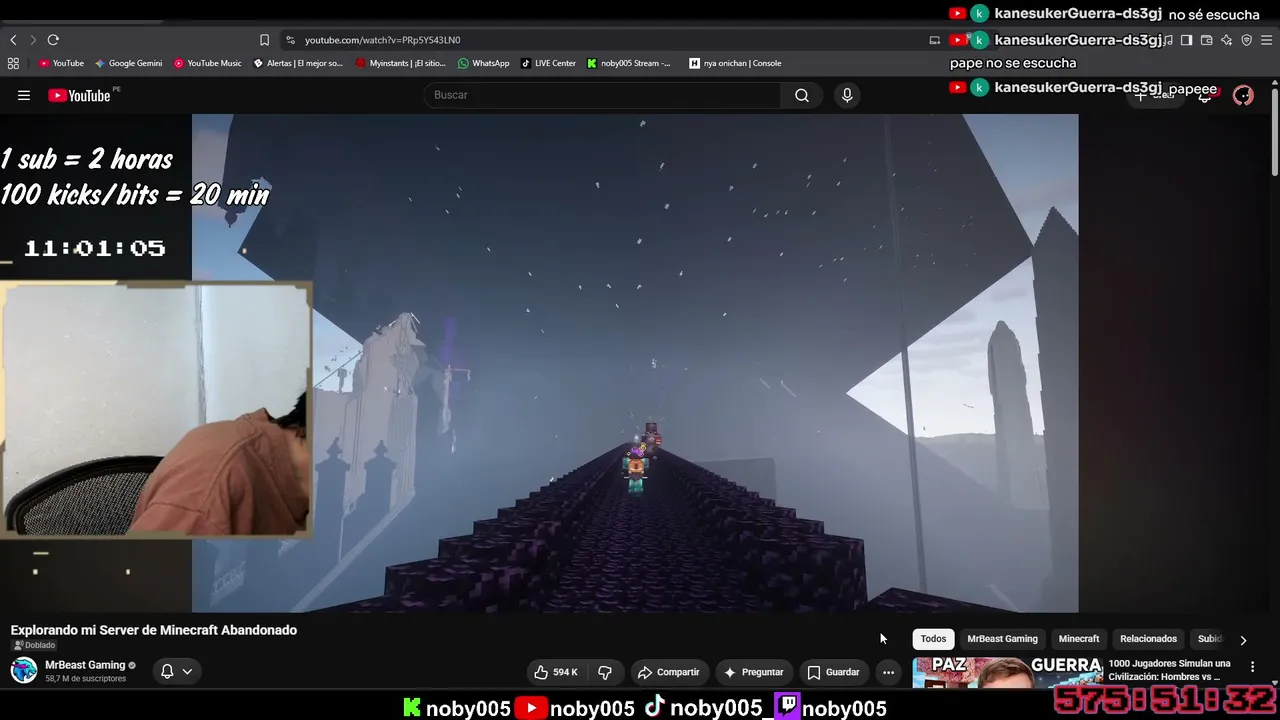Open the more actions ellipsis under the video

coord(888,672)
